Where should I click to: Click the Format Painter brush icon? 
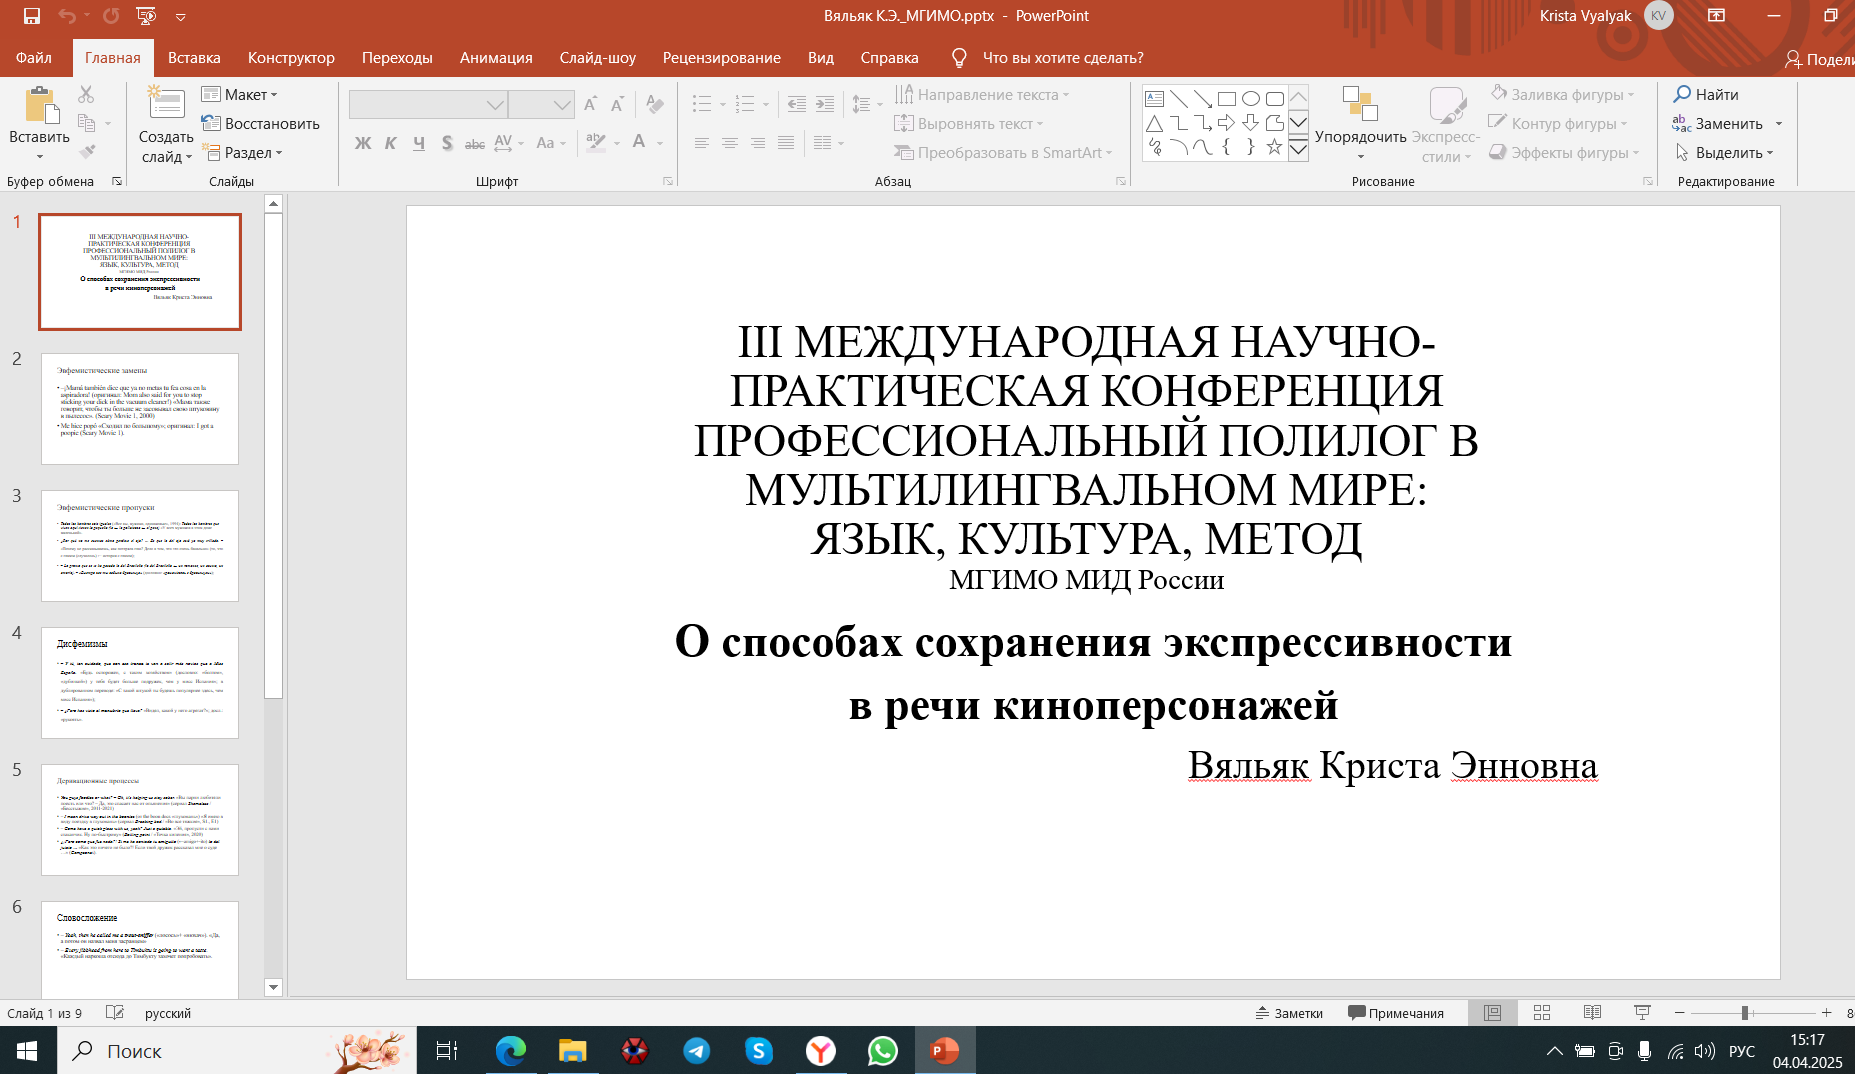87,152
